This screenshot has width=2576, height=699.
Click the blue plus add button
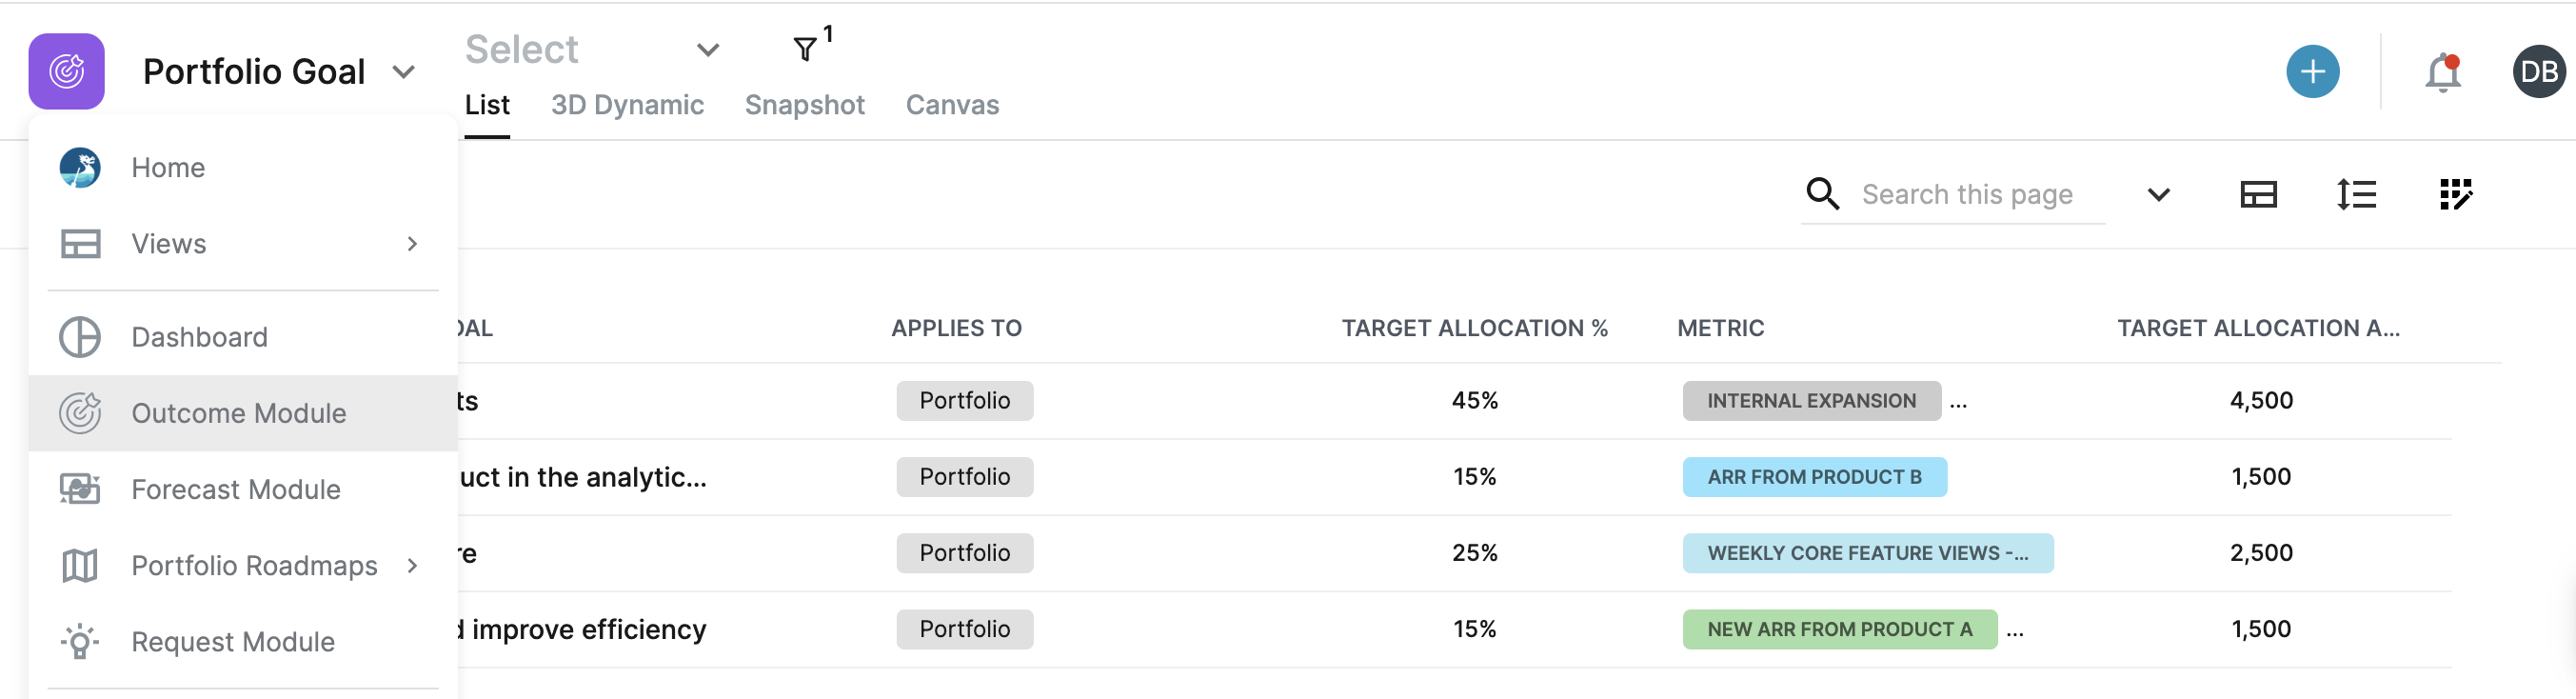[x=2312, y=71]
